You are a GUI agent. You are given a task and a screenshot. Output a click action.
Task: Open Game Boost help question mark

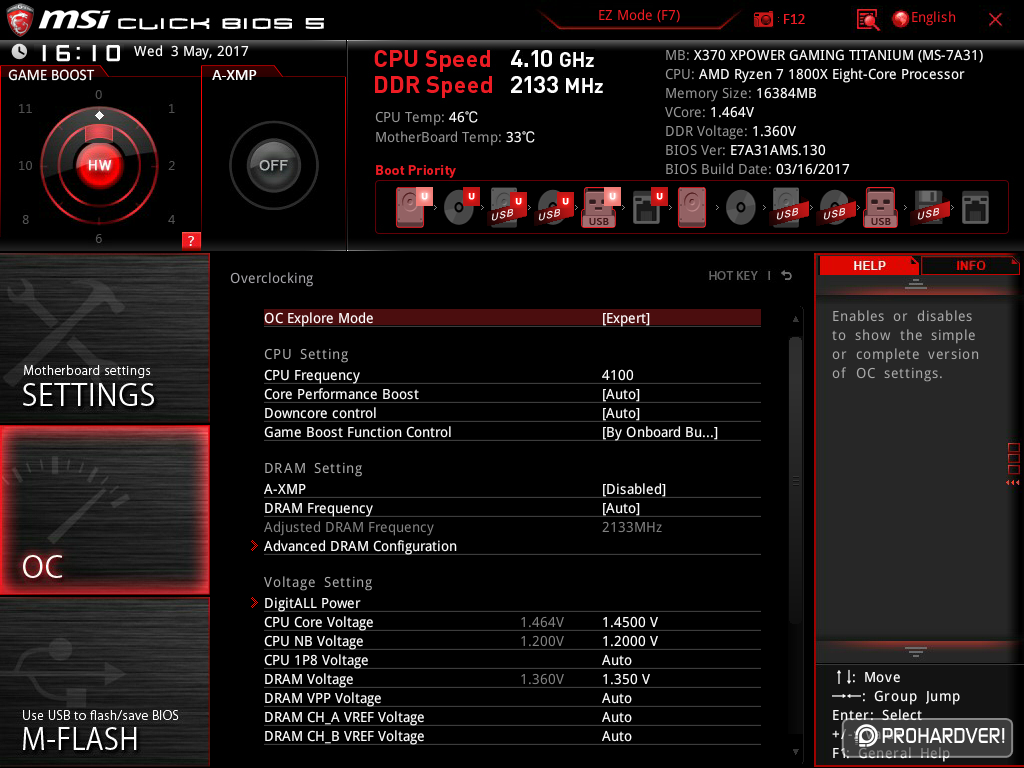(x=191, y=240)
